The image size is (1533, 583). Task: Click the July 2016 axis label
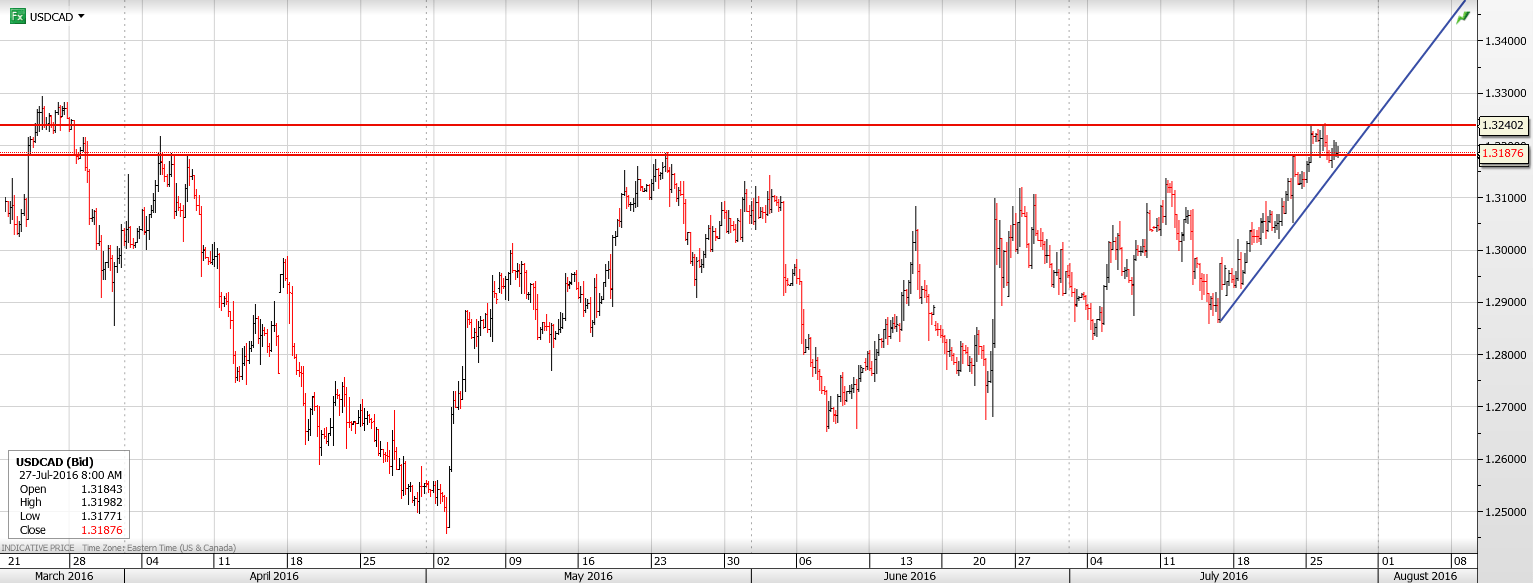(1224, 576)
